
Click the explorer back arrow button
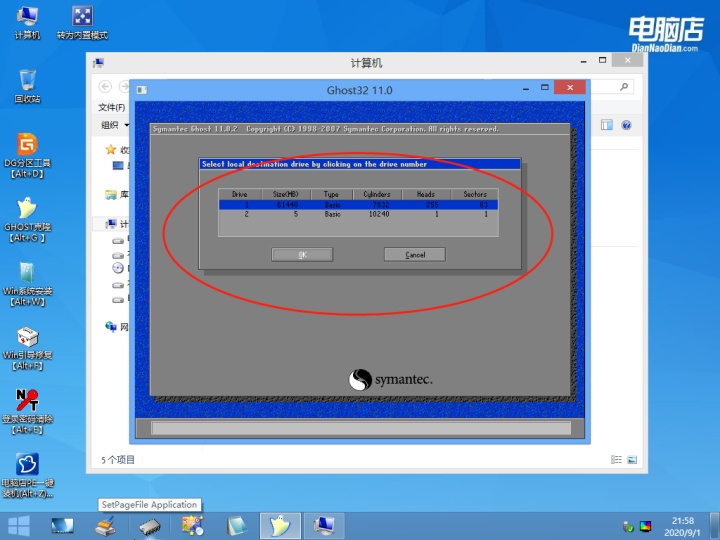105,86
